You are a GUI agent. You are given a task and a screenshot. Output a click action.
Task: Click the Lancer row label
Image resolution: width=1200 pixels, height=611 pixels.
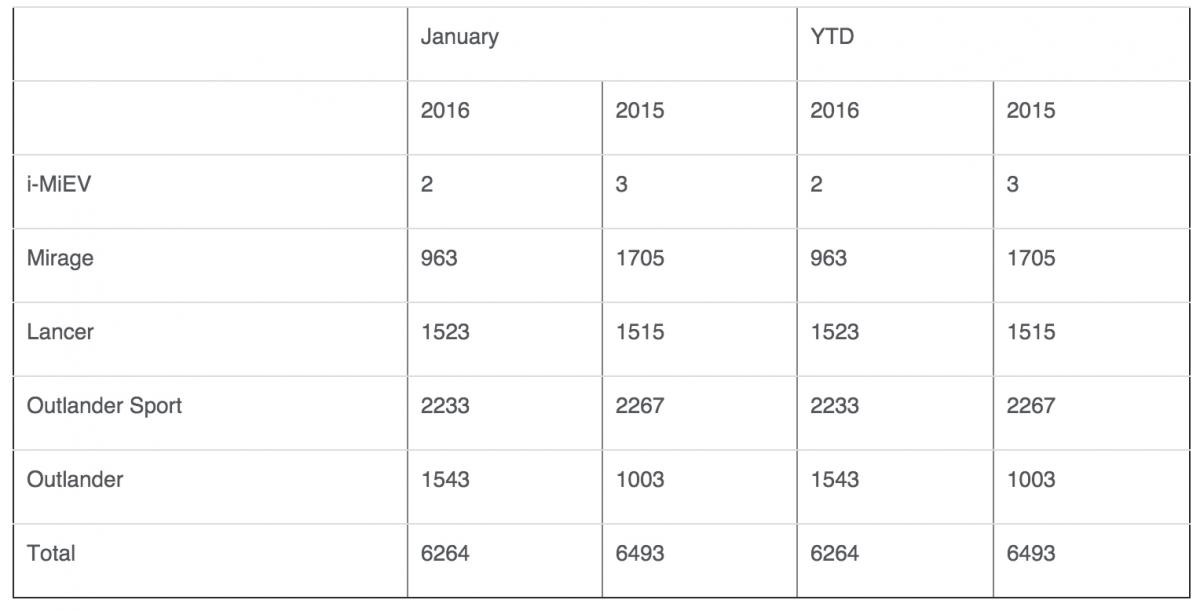click(x=60, y=332)
